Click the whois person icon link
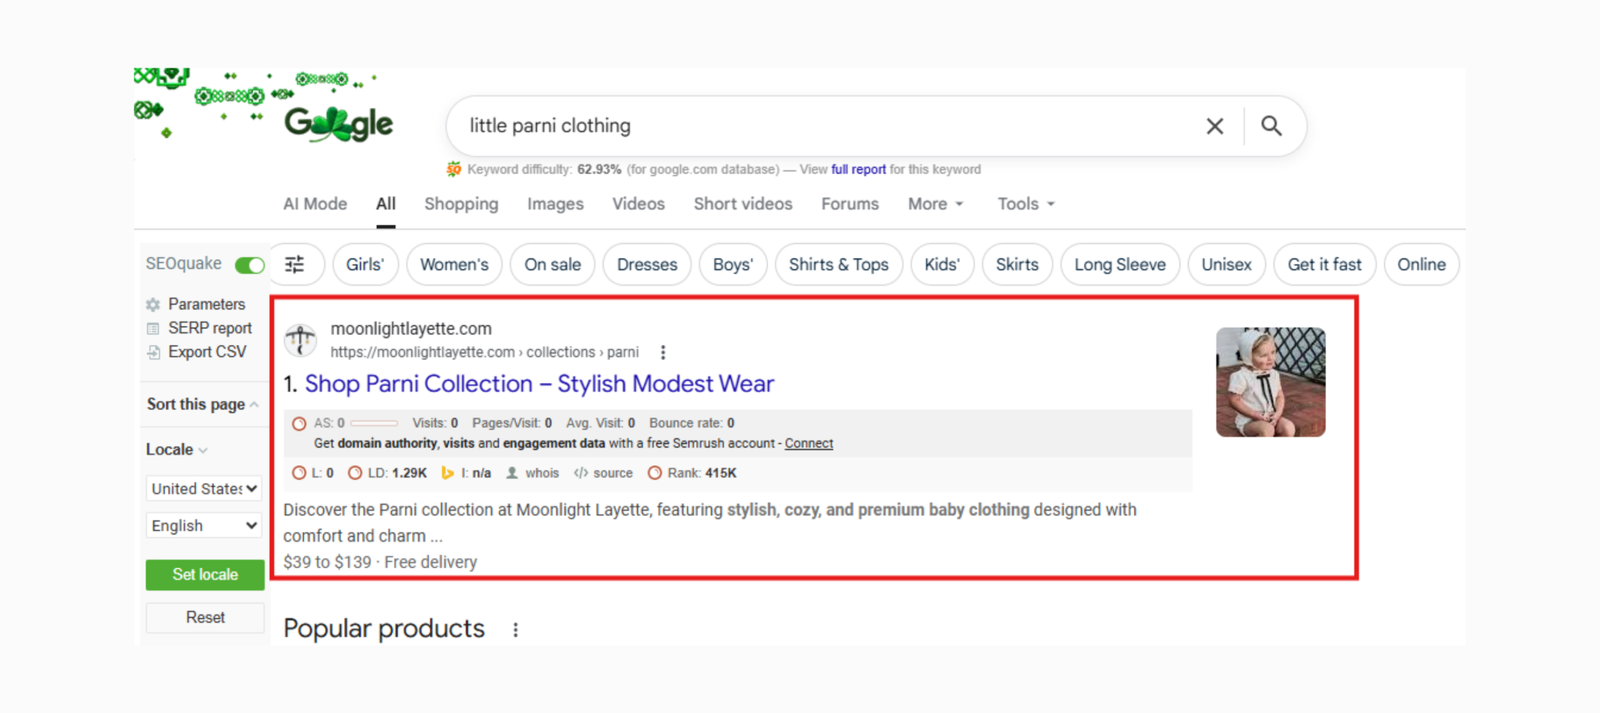 click(x=532, y=473)
